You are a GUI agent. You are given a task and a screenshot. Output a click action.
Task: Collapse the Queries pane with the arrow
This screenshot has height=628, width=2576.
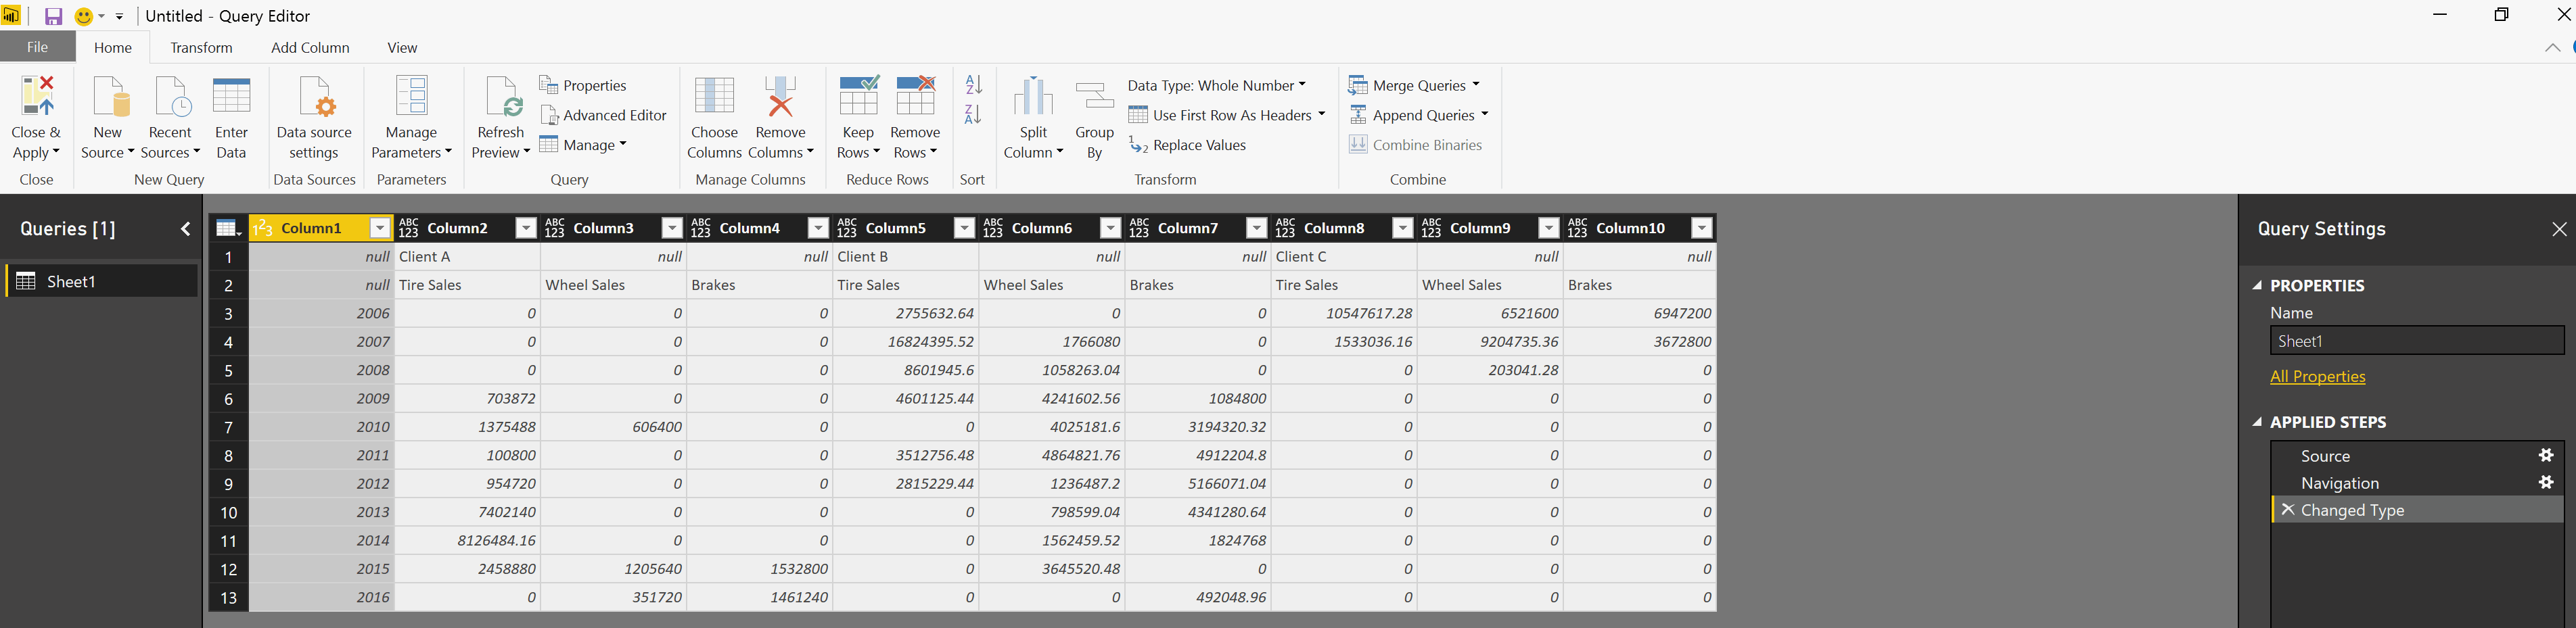point(185,229)
